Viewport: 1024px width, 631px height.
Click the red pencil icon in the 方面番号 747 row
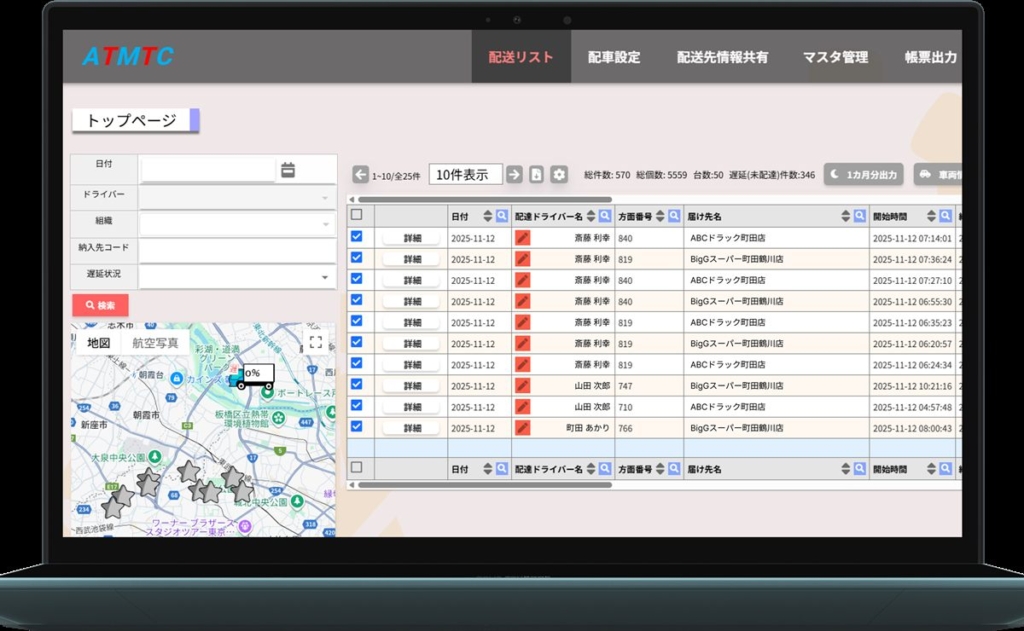coord(522,385)
